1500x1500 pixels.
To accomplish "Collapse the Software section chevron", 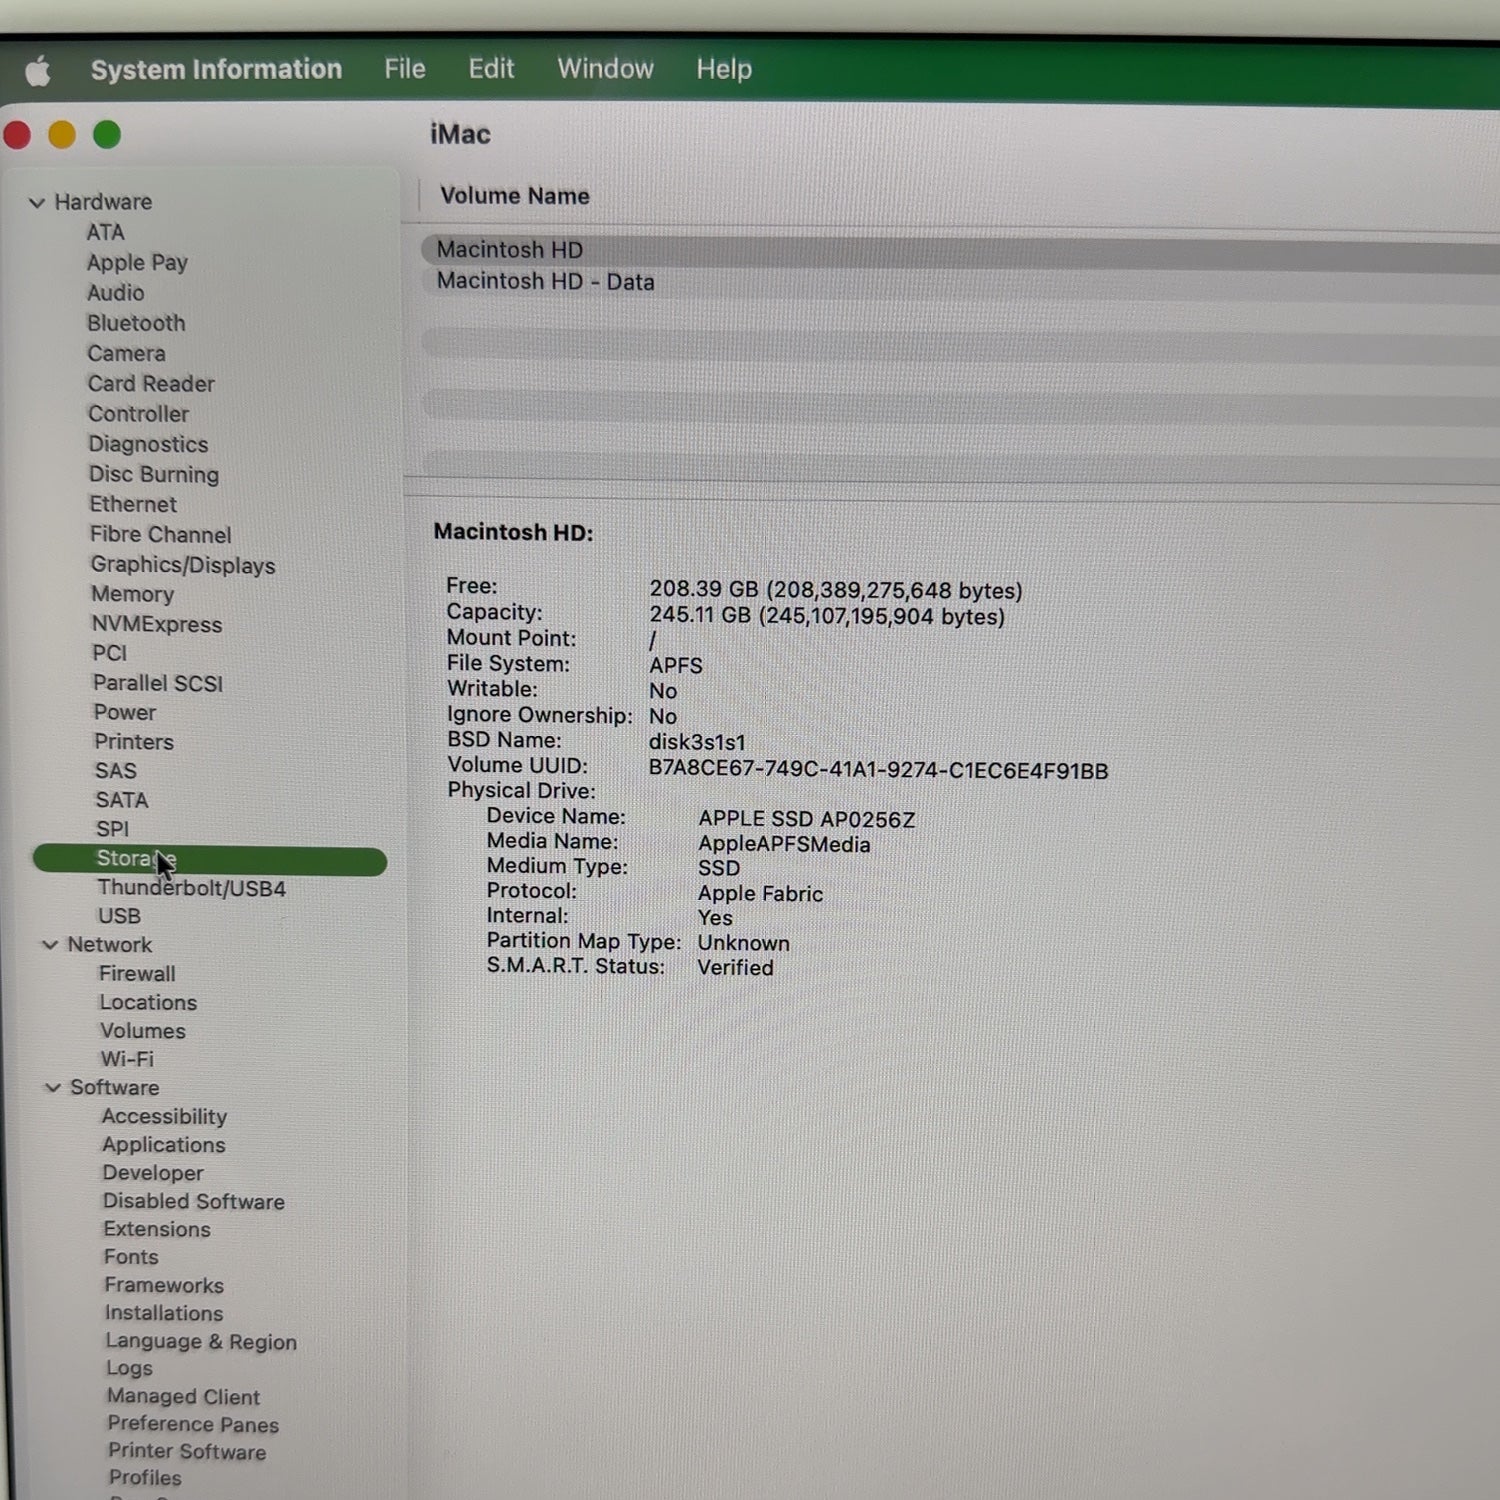I will (x=53, y=1088).
